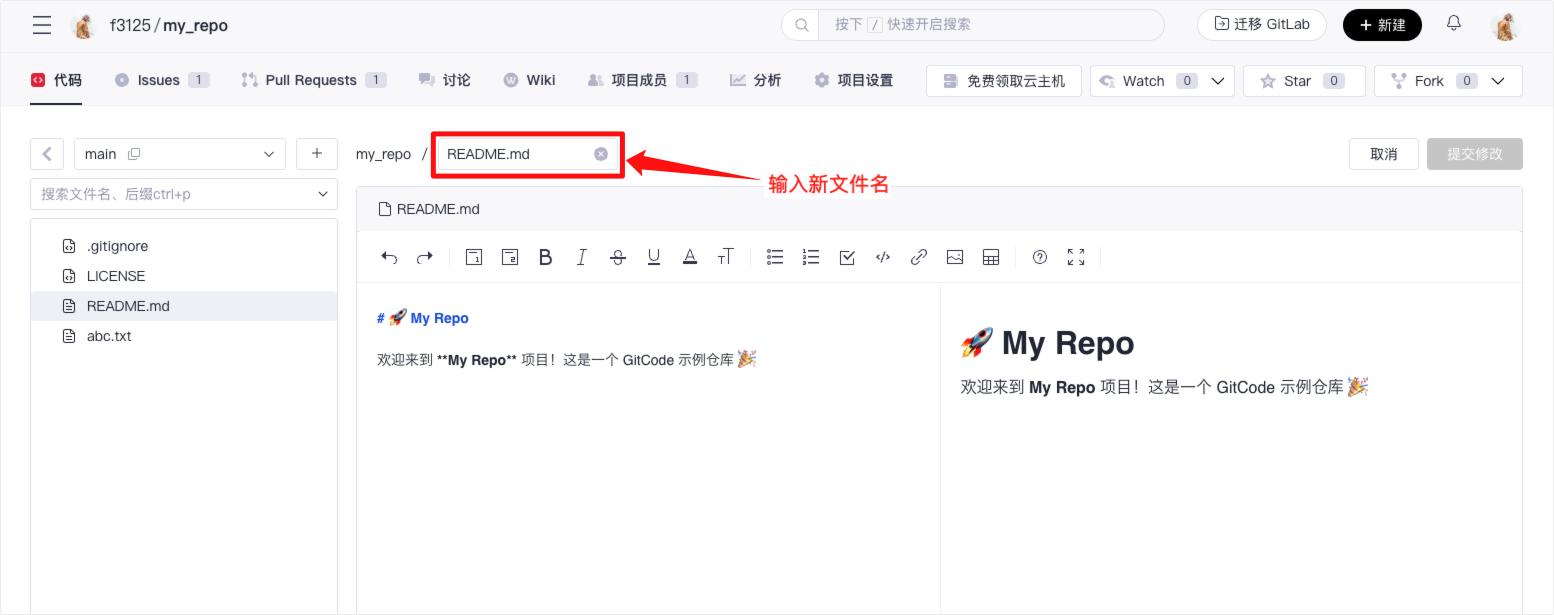Open abc.txt in the file tree

tap(109, 336)
